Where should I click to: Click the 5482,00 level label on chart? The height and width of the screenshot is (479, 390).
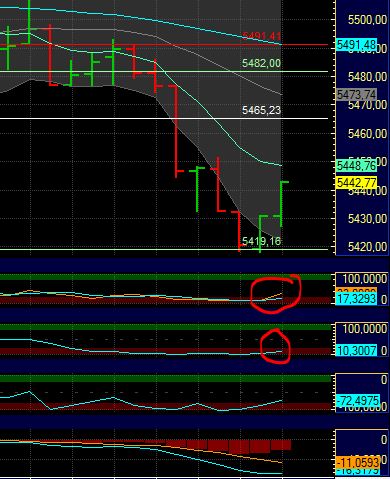(261, 63)
